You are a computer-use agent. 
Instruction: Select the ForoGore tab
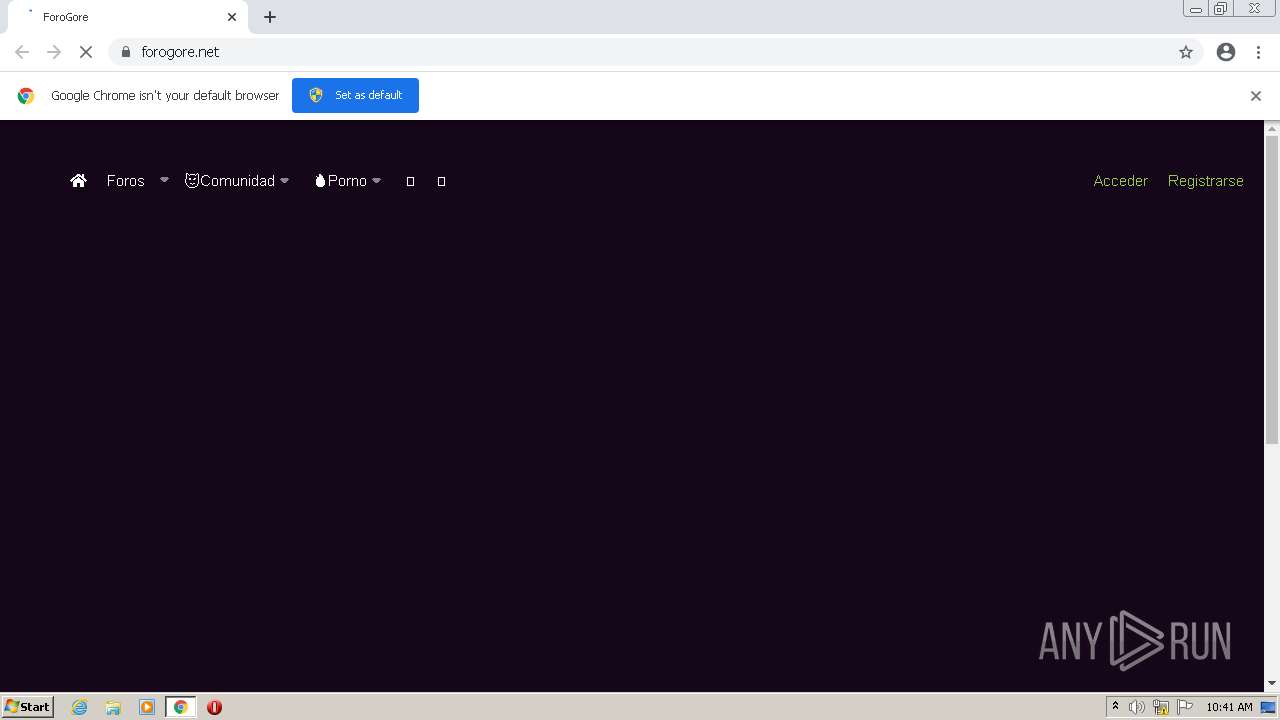coord(130,17)
